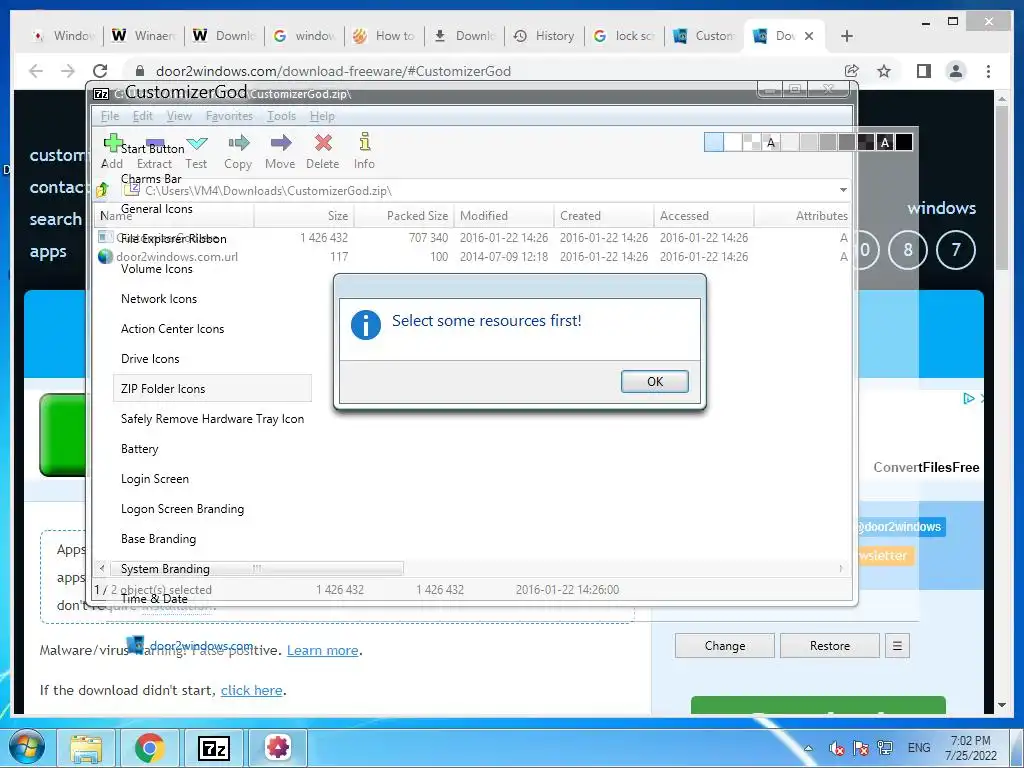Open File Explorer from the taskbar
1024x768 pixels.
[86, 748]
